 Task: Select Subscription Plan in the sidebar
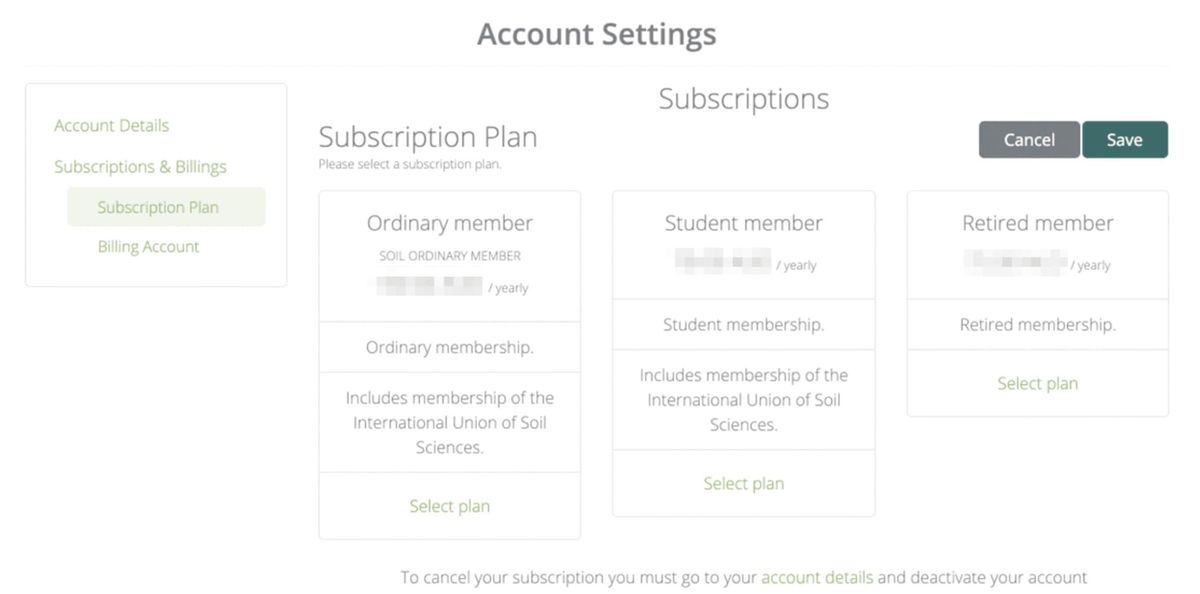click(158, 208)
